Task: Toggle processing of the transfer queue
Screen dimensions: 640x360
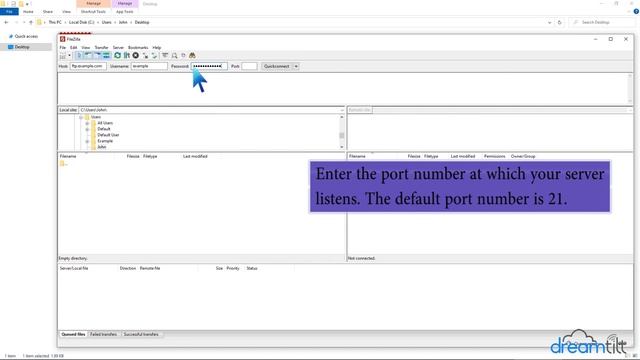Action: (127, 56)
